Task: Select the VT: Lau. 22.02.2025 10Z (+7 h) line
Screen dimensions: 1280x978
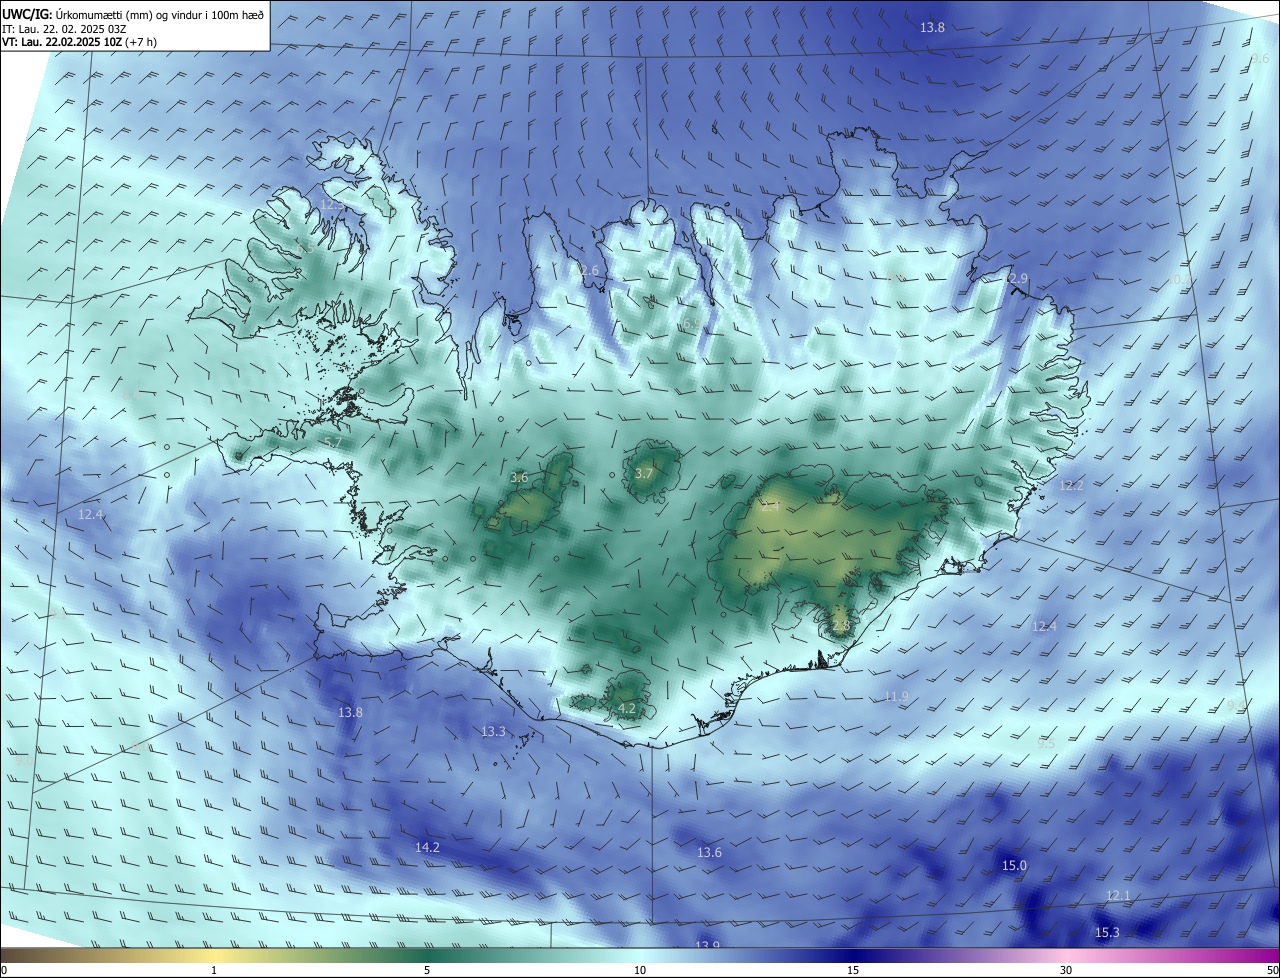Action: point(79,42)
